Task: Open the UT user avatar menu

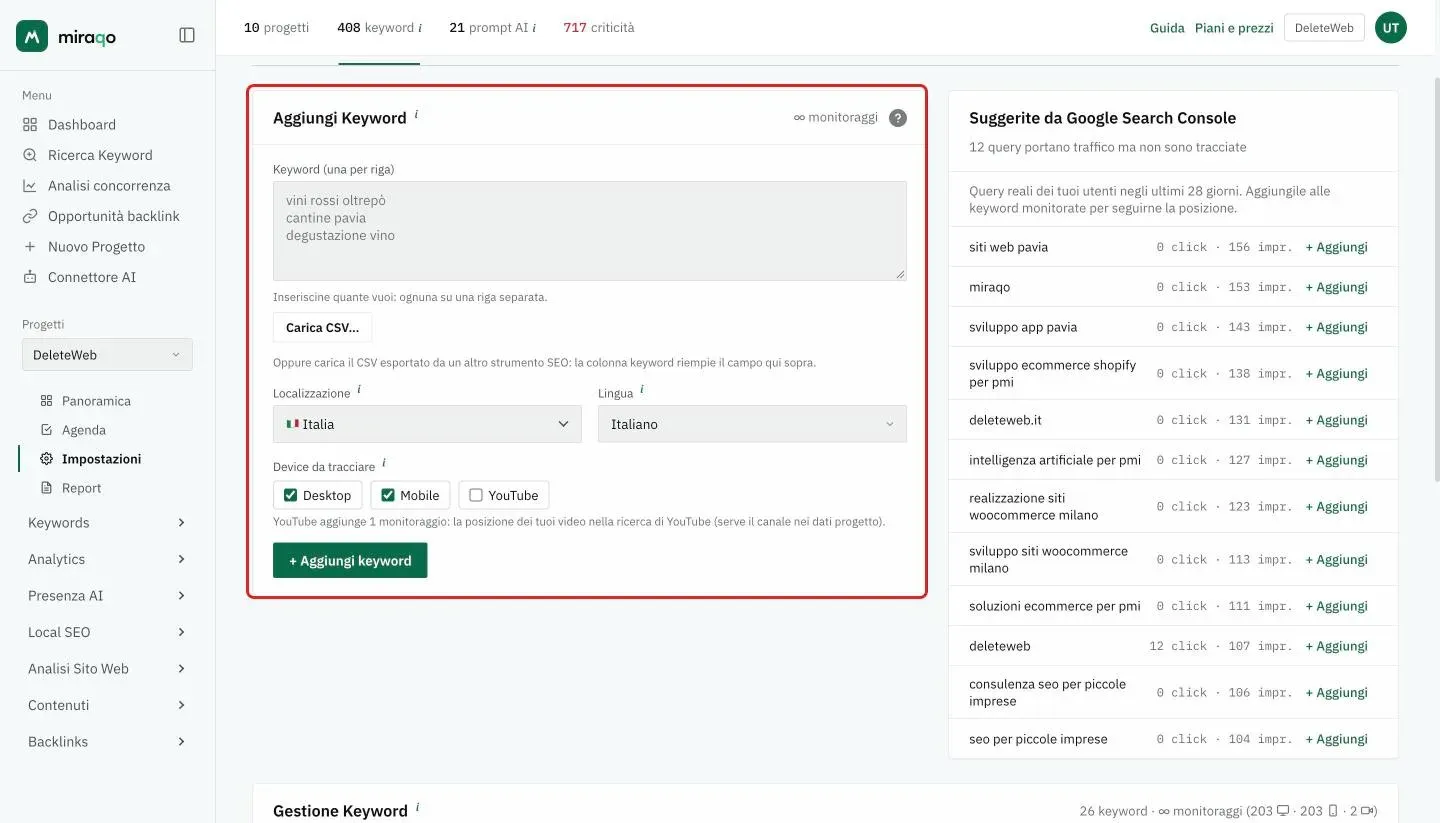Action: coord(1391,28)
